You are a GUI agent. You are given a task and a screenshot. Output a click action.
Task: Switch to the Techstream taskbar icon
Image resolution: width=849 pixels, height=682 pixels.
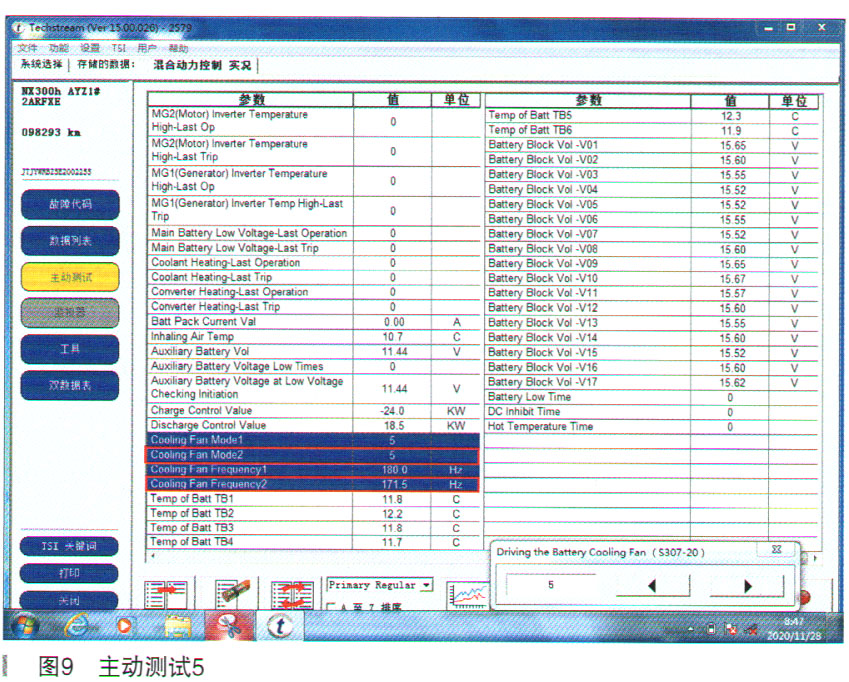coord(280,626)
